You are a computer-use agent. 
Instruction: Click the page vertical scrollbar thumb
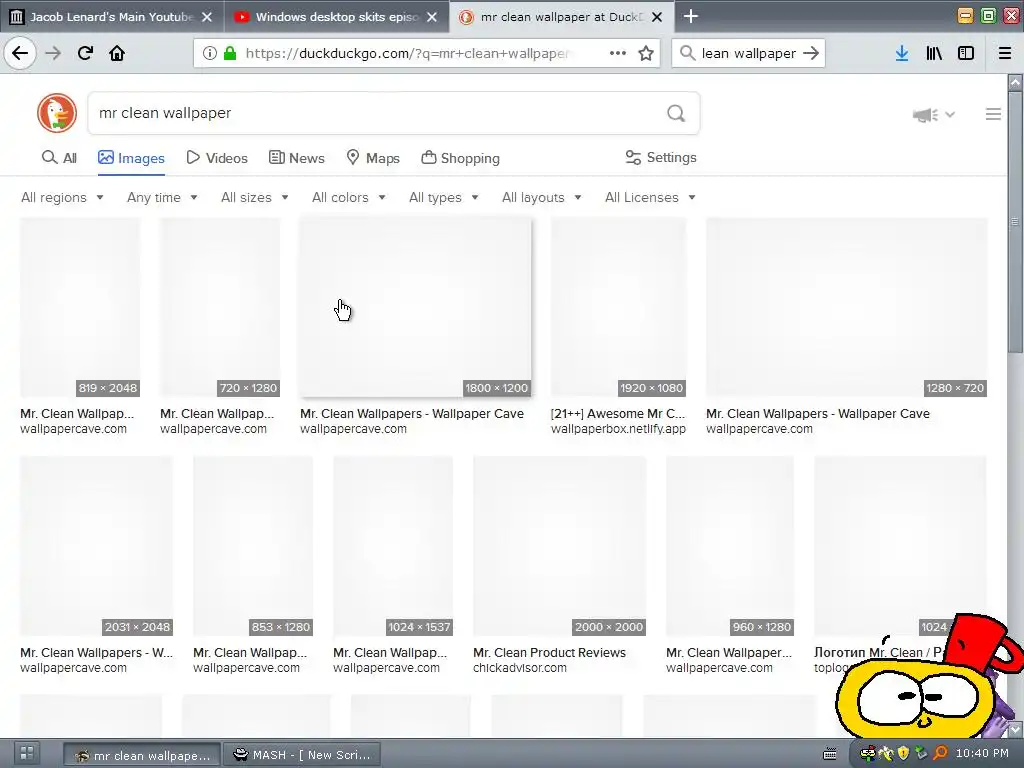[1015, 222]
